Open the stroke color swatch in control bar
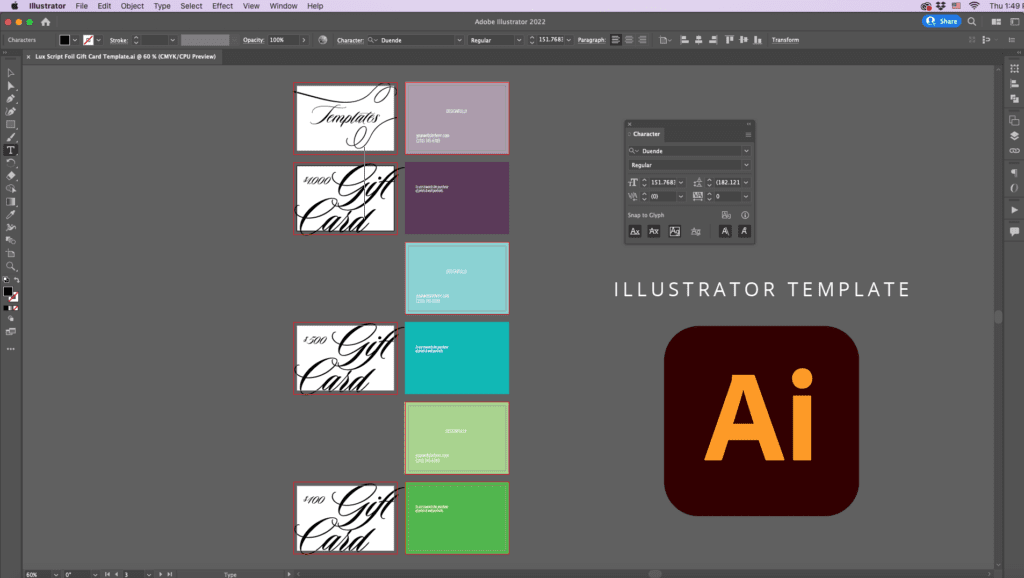 click(88, 40)
